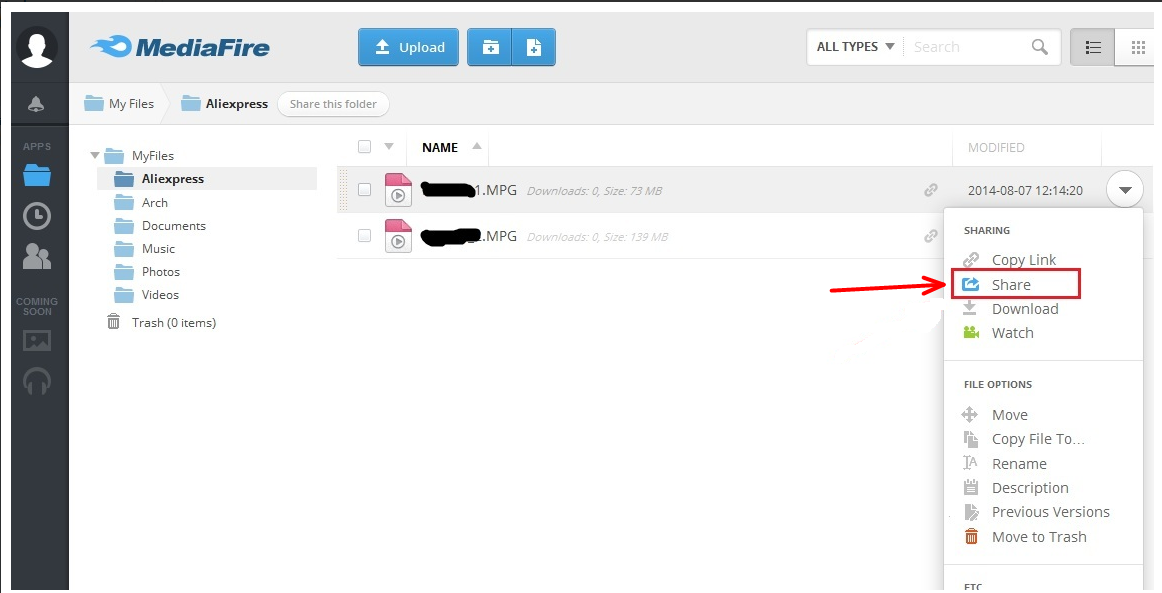The image size is (1162, 593).
Task: Choose Move to Trash from menu
Action: coord(1039,537)
